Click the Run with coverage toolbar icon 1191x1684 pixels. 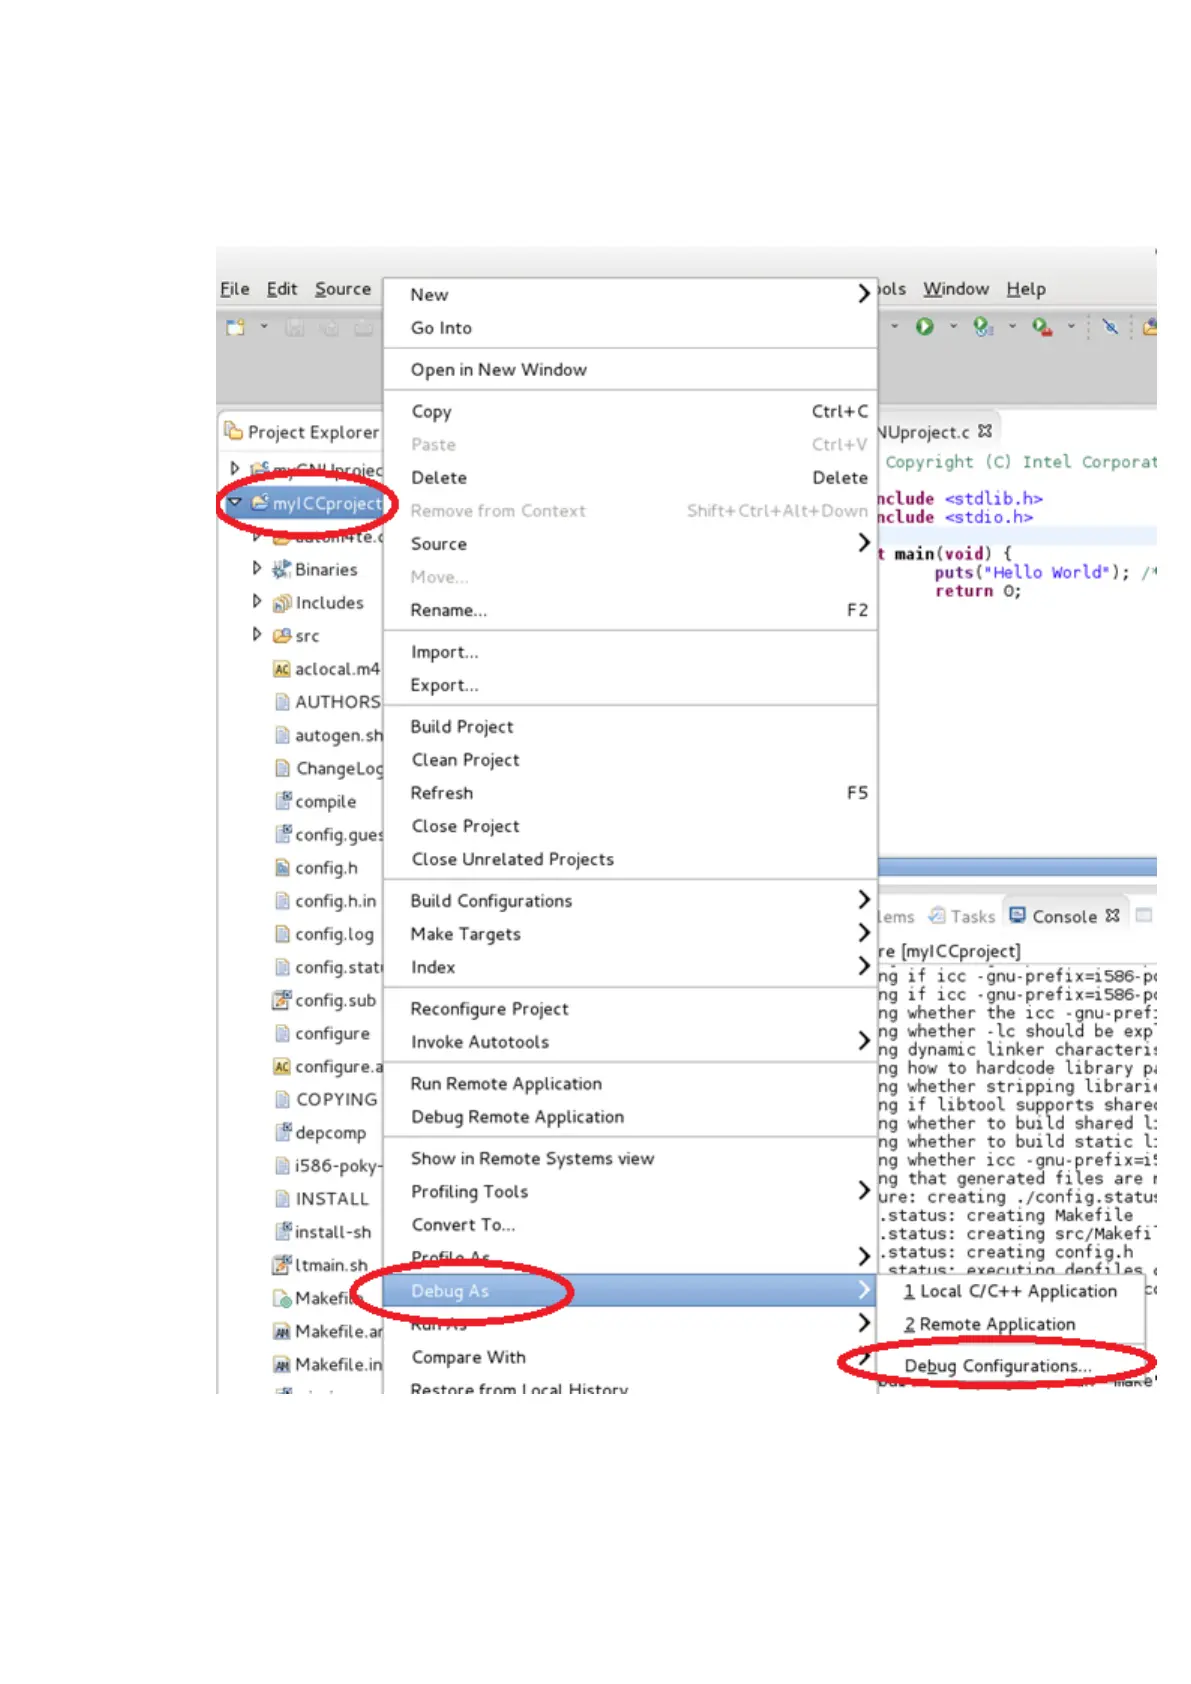pyautogui.click(x=983, y=327)
